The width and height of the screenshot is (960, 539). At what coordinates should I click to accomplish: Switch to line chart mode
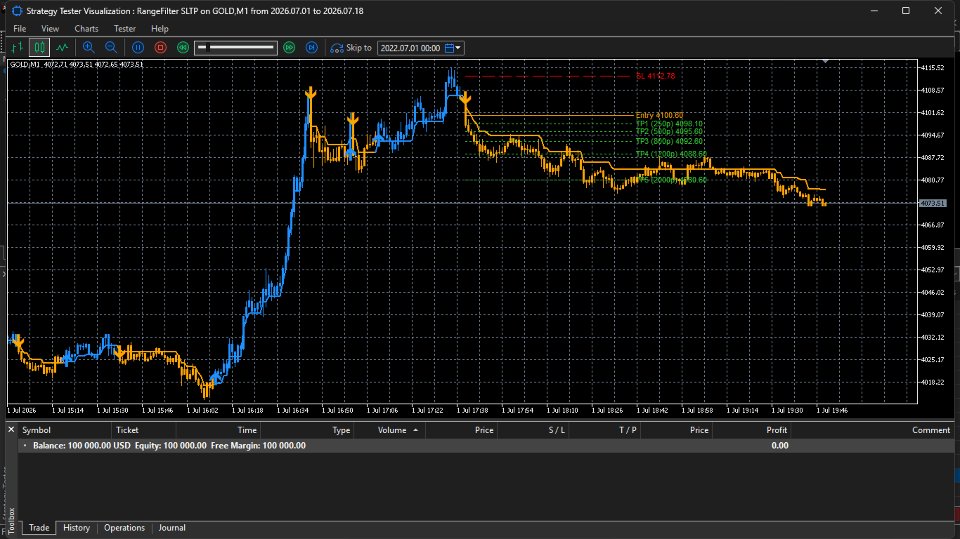62,47
